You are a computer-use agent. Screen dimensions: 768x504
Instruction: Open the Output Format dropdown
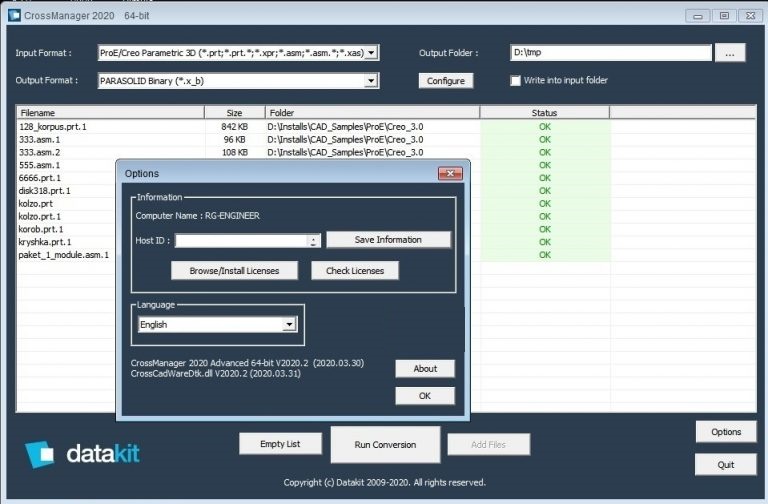372,80
